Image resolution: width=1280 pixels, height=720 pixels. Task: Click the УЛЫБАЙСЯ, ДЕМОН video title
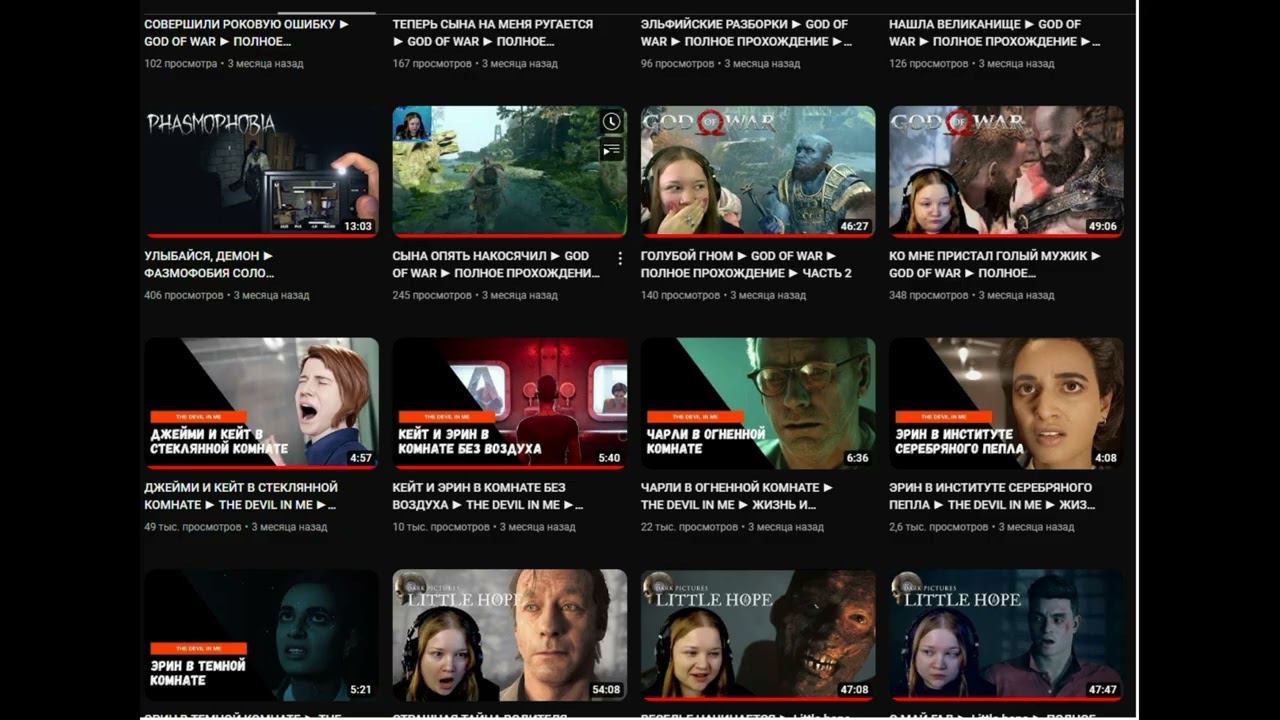[x=209, y=264]
